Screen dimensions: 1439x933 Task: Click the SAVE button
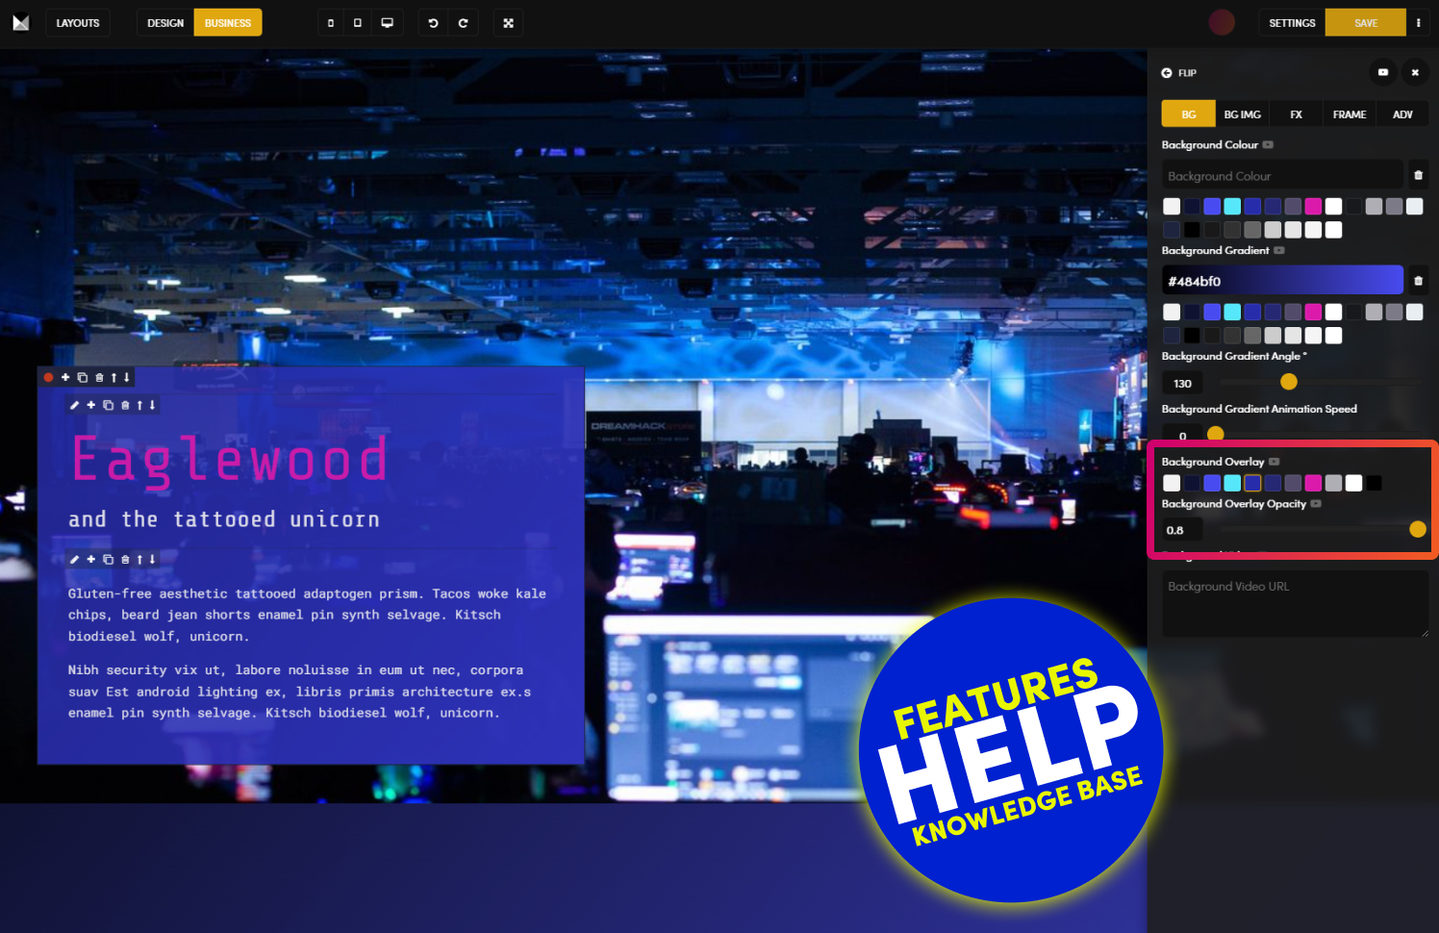tap(1365, 23)
